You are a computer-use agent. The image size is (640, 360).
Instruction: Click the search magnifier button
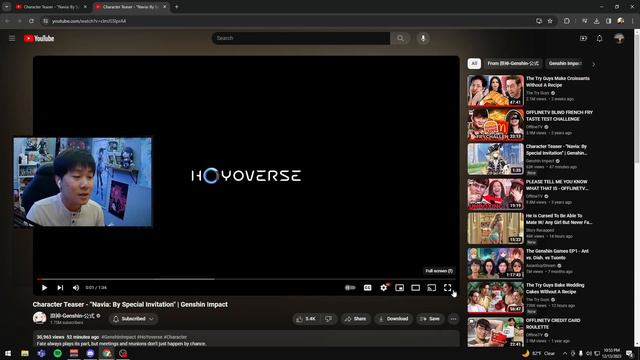click(400, 38)
